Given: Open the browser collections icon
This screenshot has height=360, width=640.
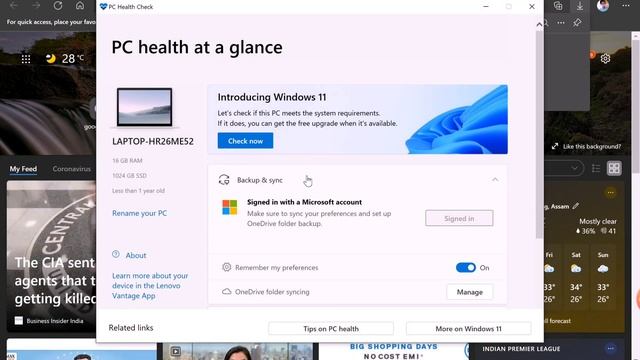Looking at the screenshot, I should tap(558, 6).
